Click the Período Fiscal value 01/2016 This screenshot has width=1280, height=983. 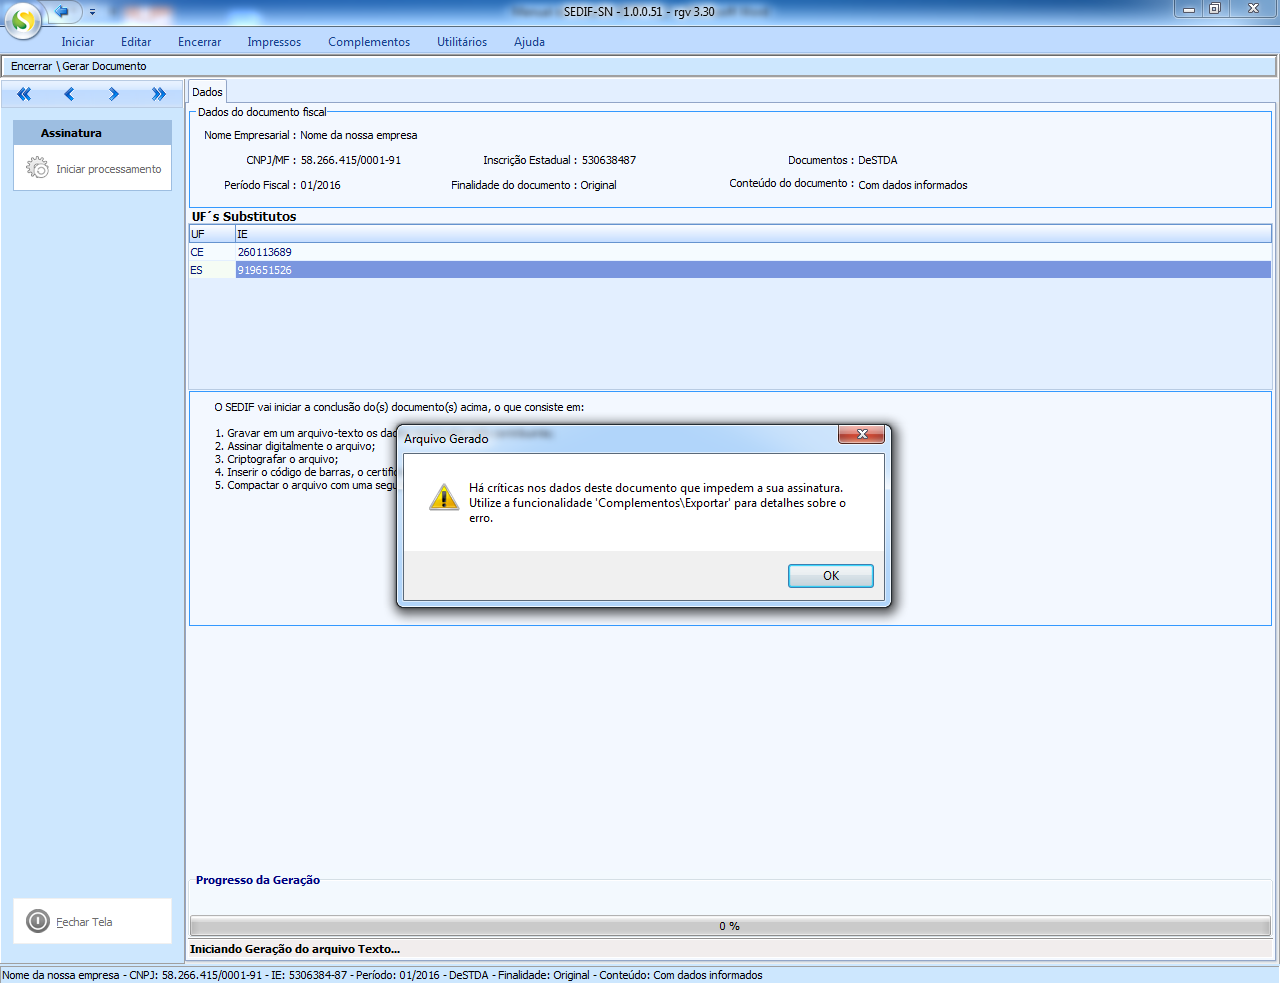321,185
